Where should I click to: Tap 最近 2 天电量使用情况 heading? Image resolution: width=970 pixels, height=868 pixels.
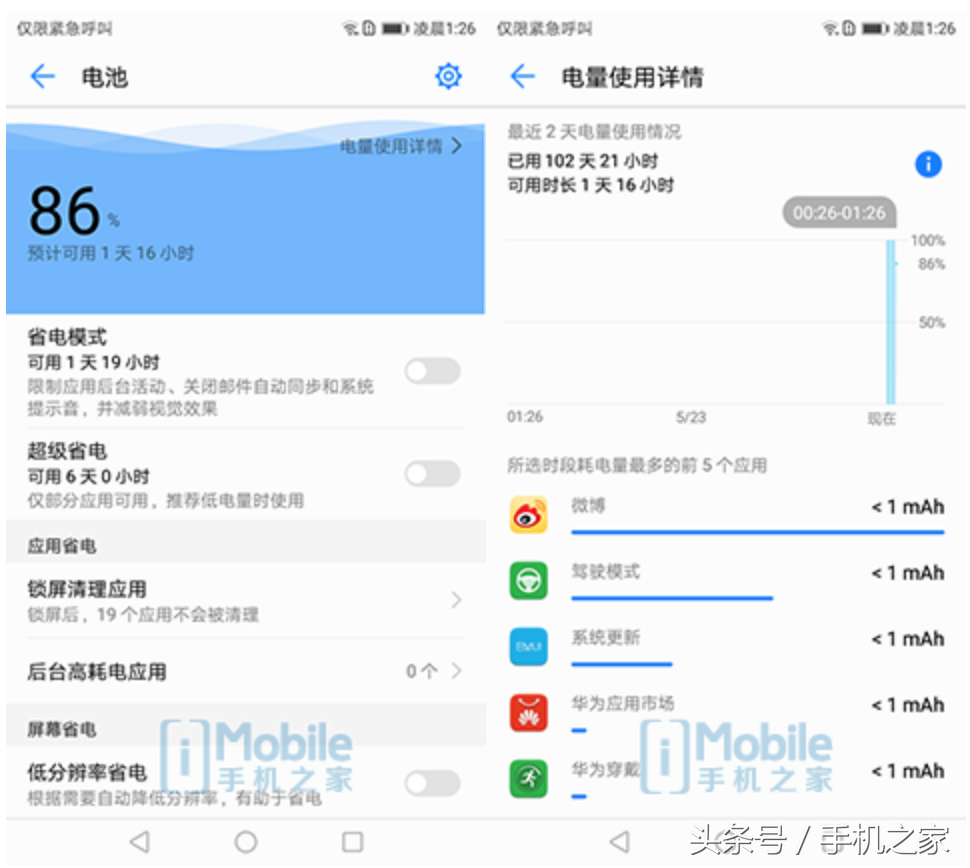click(594, 131)
